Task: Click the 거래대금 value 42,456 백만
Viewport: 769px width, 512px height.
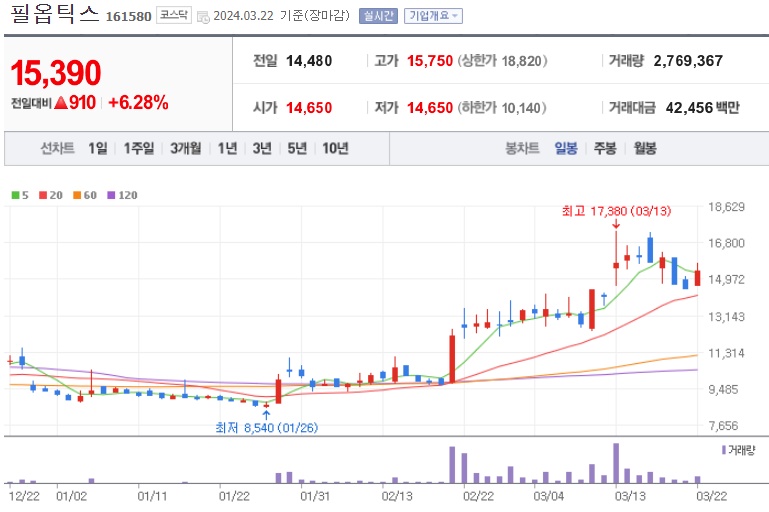Action: tap(702, 108)
